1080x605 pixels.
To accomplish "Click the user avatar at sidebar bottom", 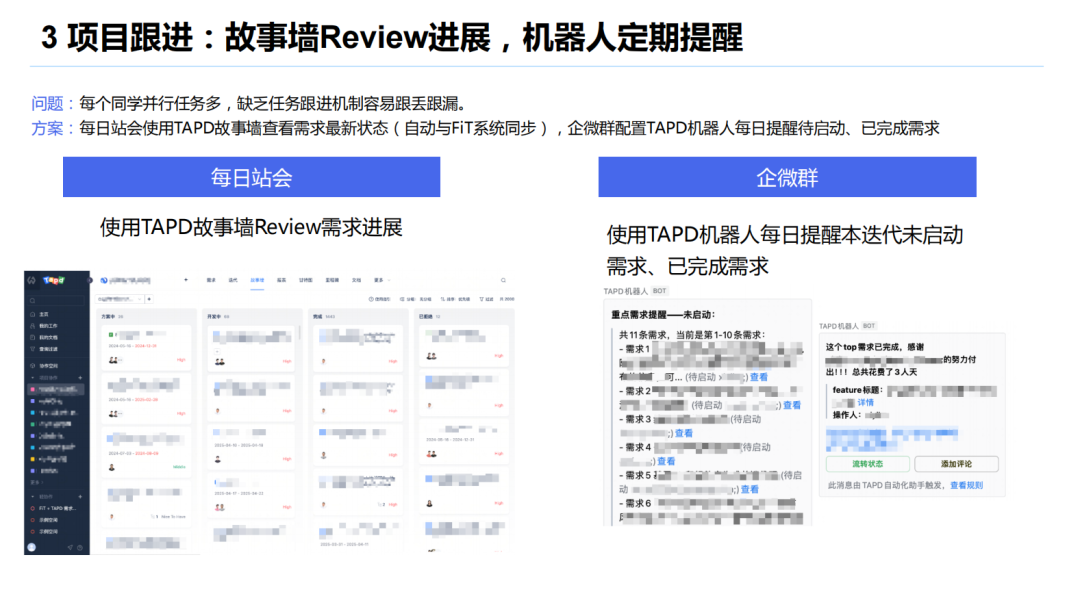I will point(32,547).
